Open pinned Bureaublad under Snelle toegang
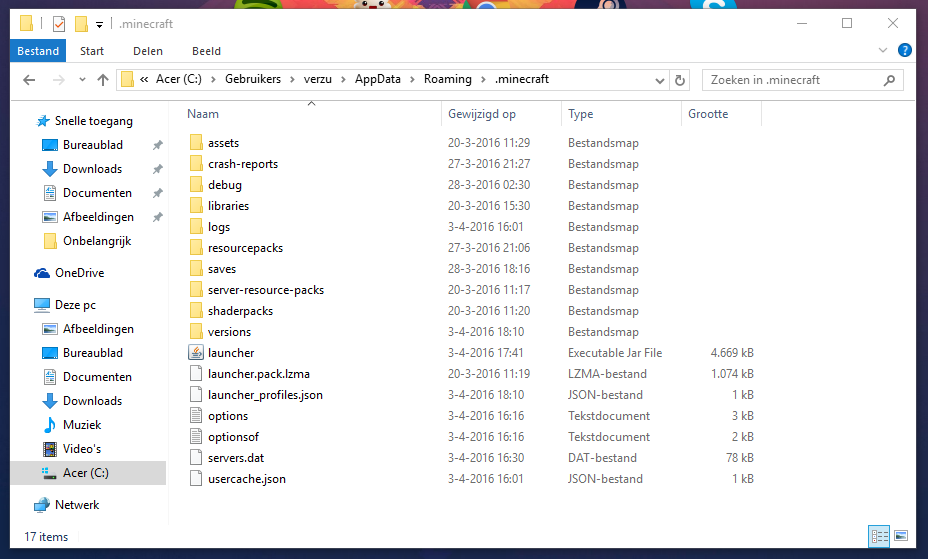 click(x=93, y=145)
